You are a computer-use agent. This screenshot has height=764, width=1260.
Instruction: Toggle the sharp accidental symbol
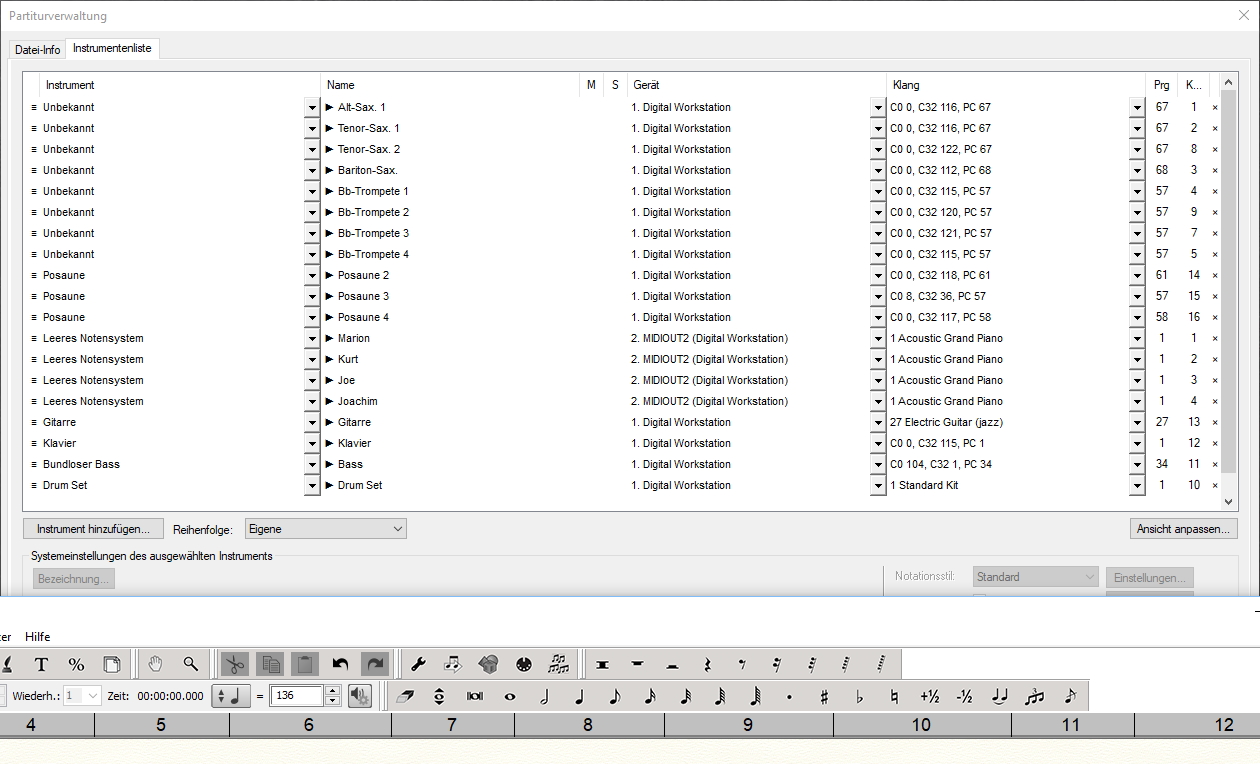(x=824, y=696)
